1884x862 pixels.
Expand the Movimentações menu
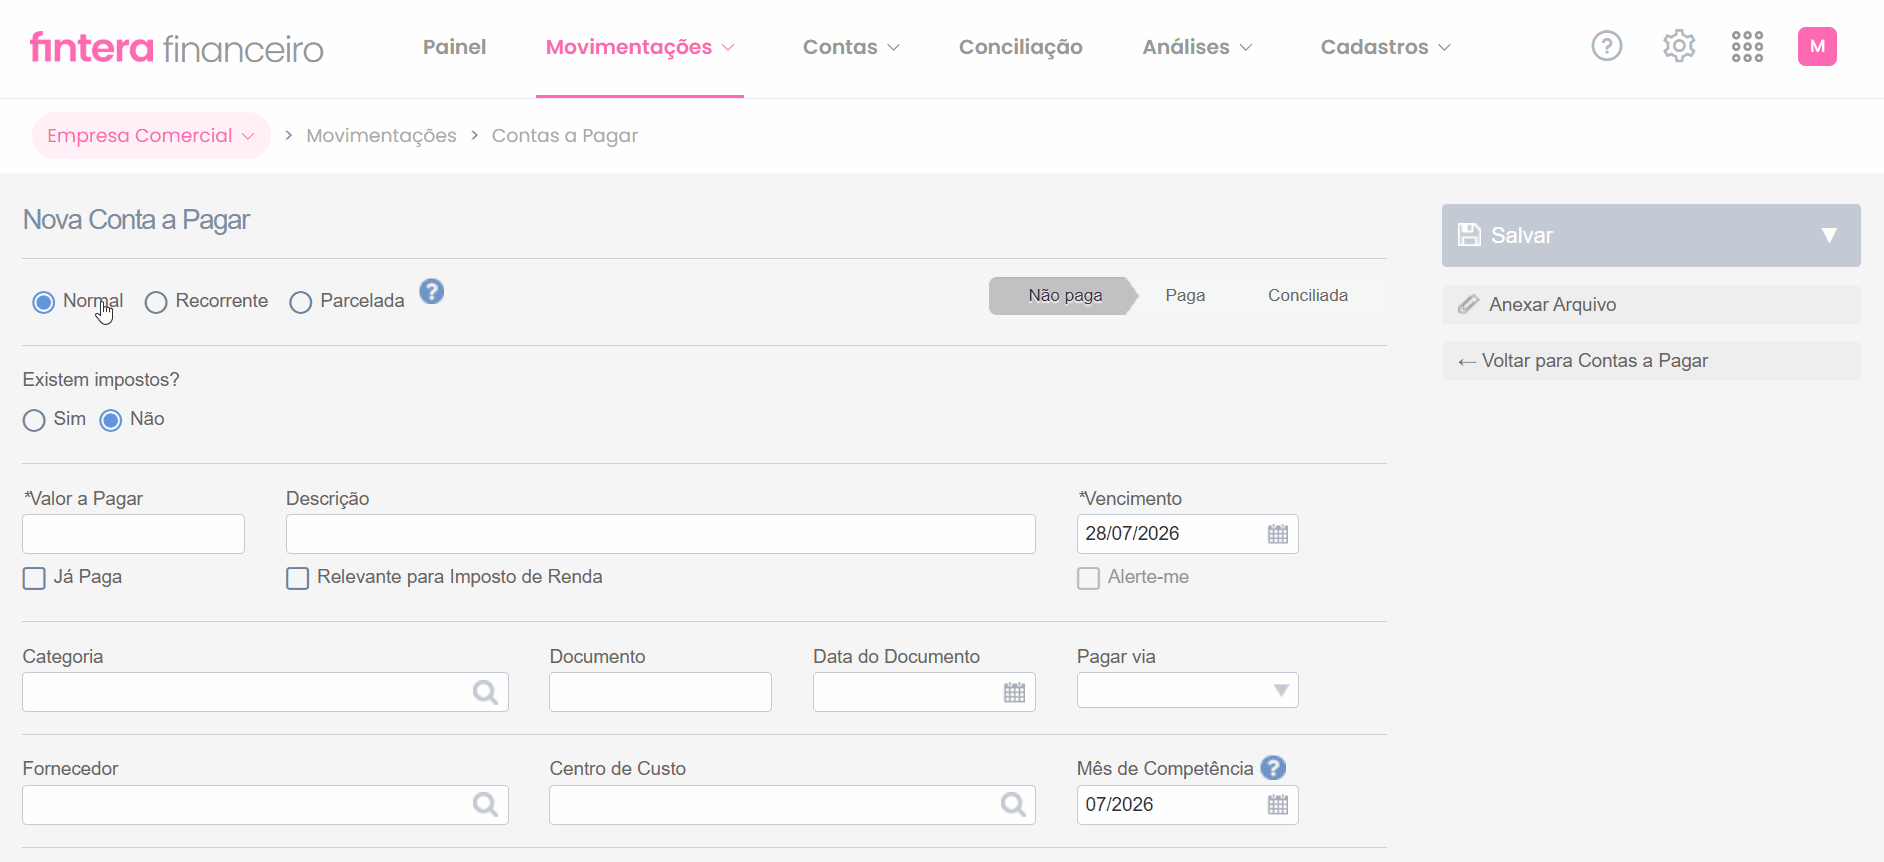click(x=640, y=47)
